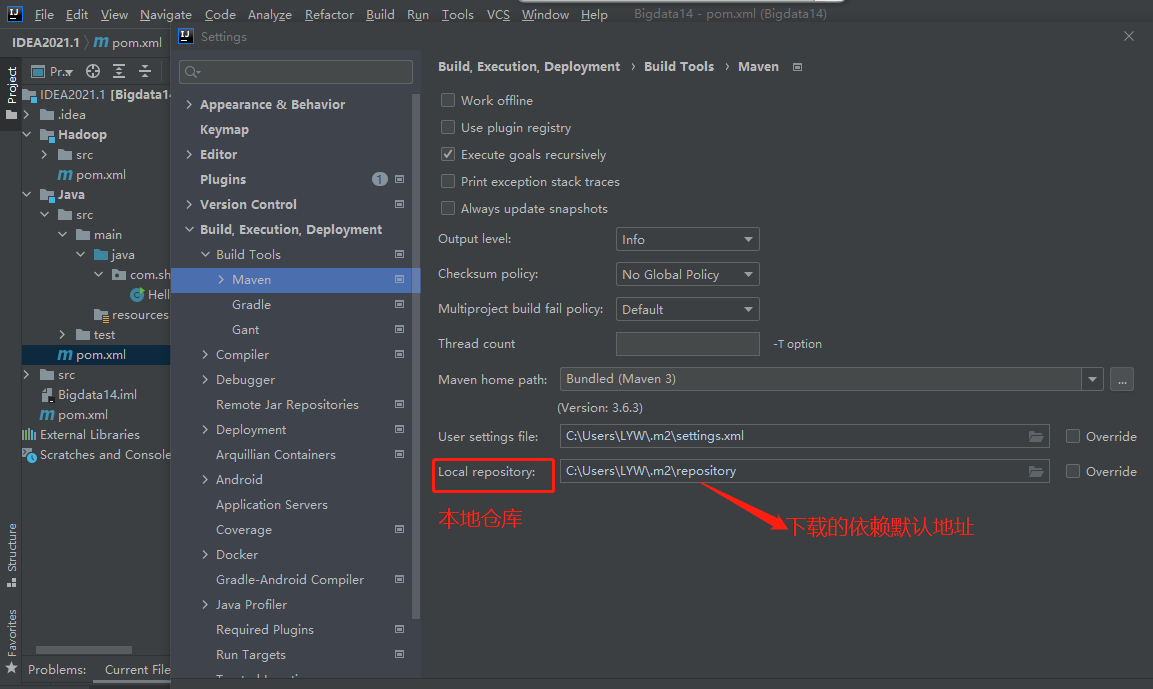This screenshot has height=689, width=1153.
Task: Enable Print exception stack traces checkbox
Action: tap(447, 182)
